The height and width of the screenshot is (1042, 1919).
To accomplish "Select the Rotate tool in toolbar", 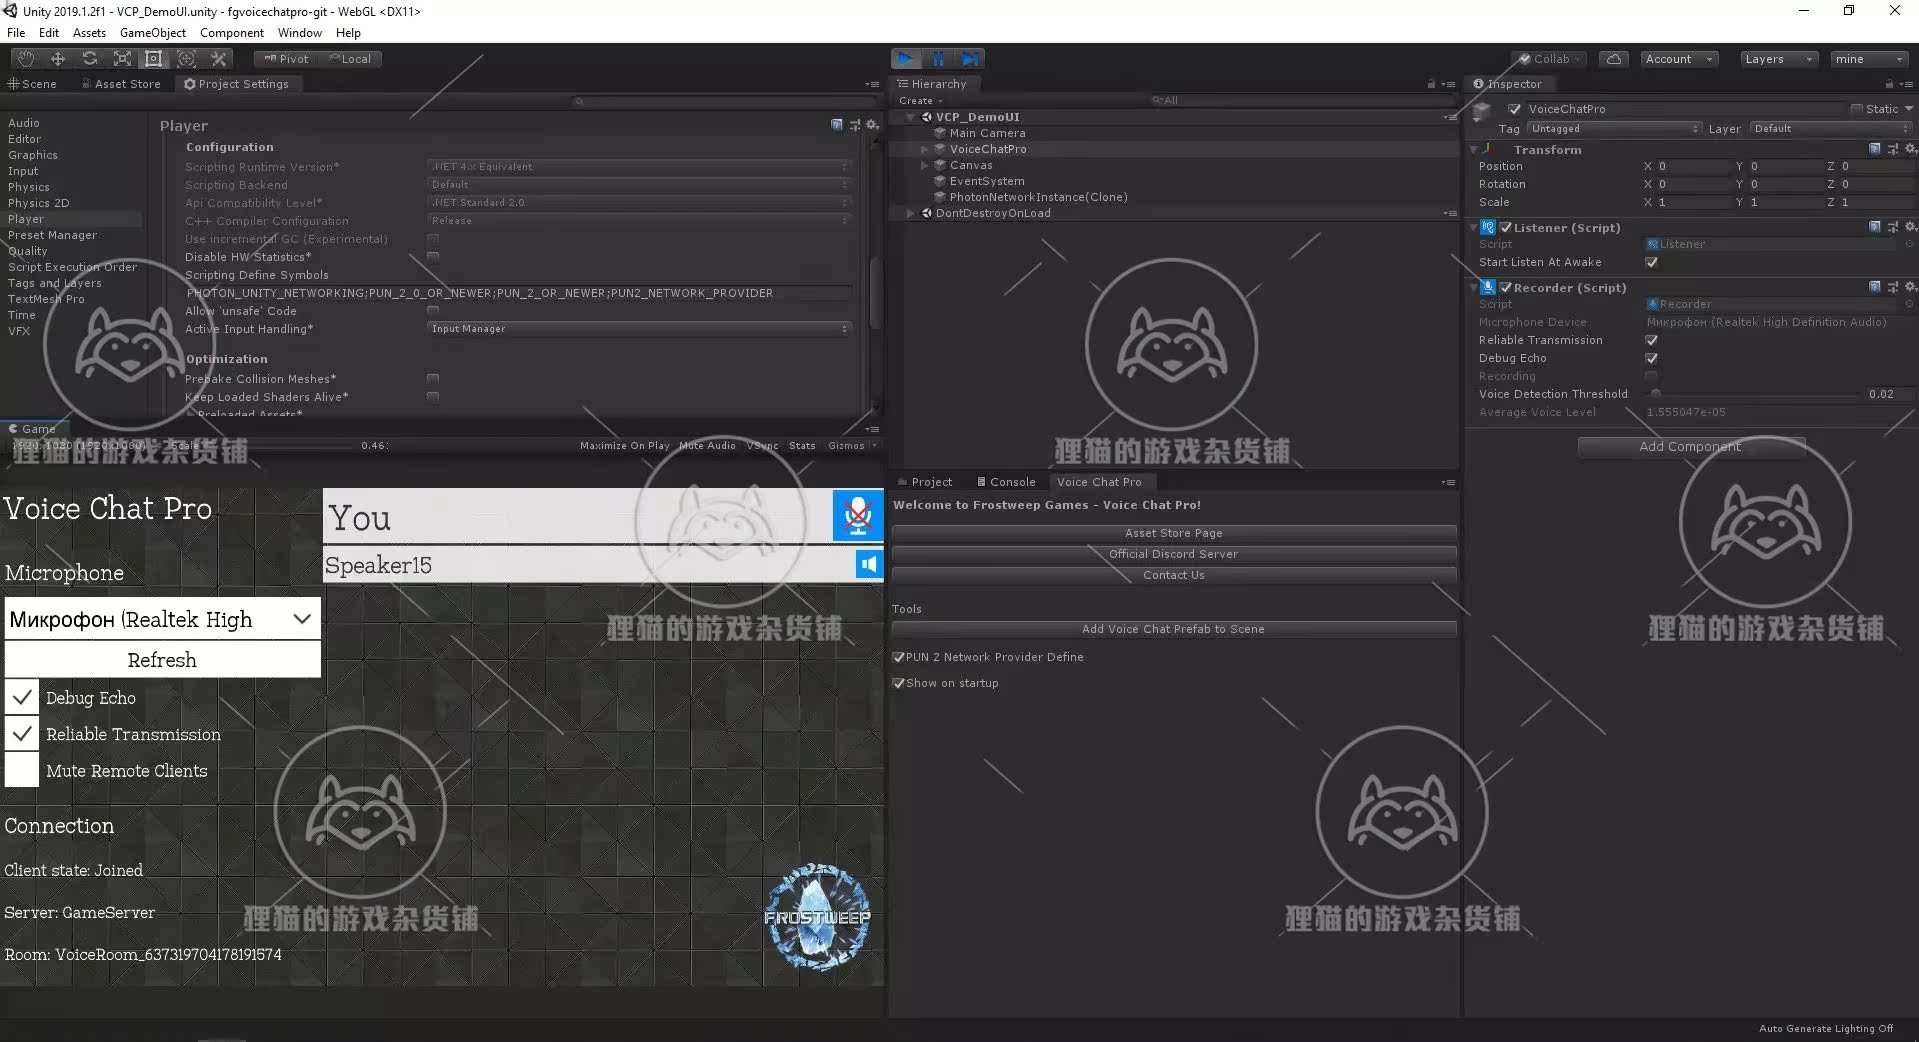I will [x=90, y=59].
